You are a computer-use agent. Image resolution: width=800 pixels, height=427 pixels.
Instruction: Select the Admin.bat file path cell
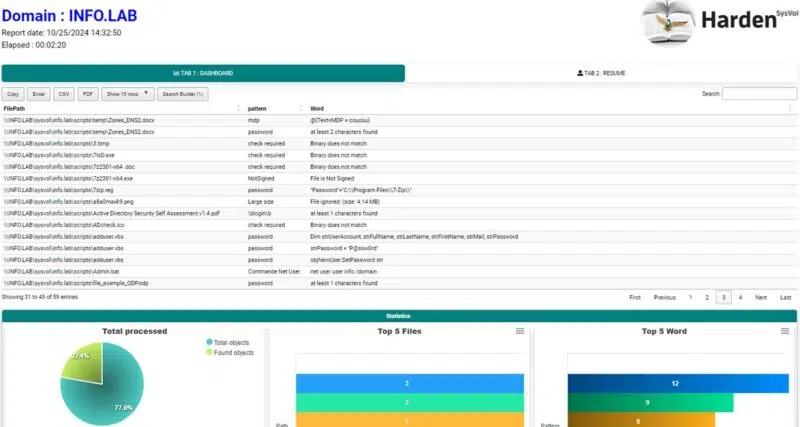coord(61,271)
